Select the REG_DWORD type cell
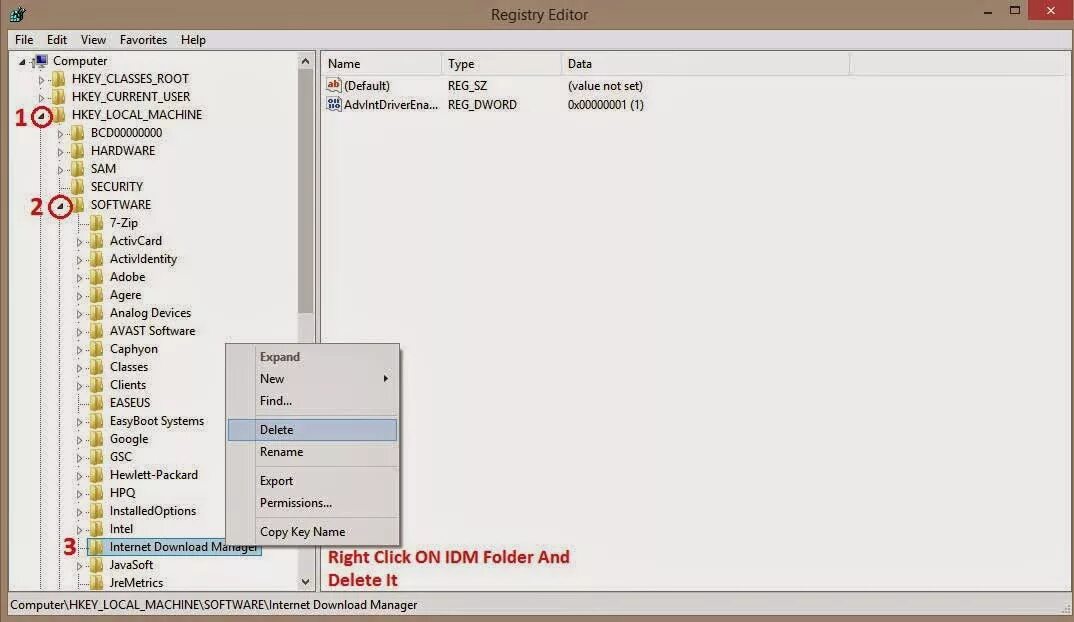 [x=482, y=105]
